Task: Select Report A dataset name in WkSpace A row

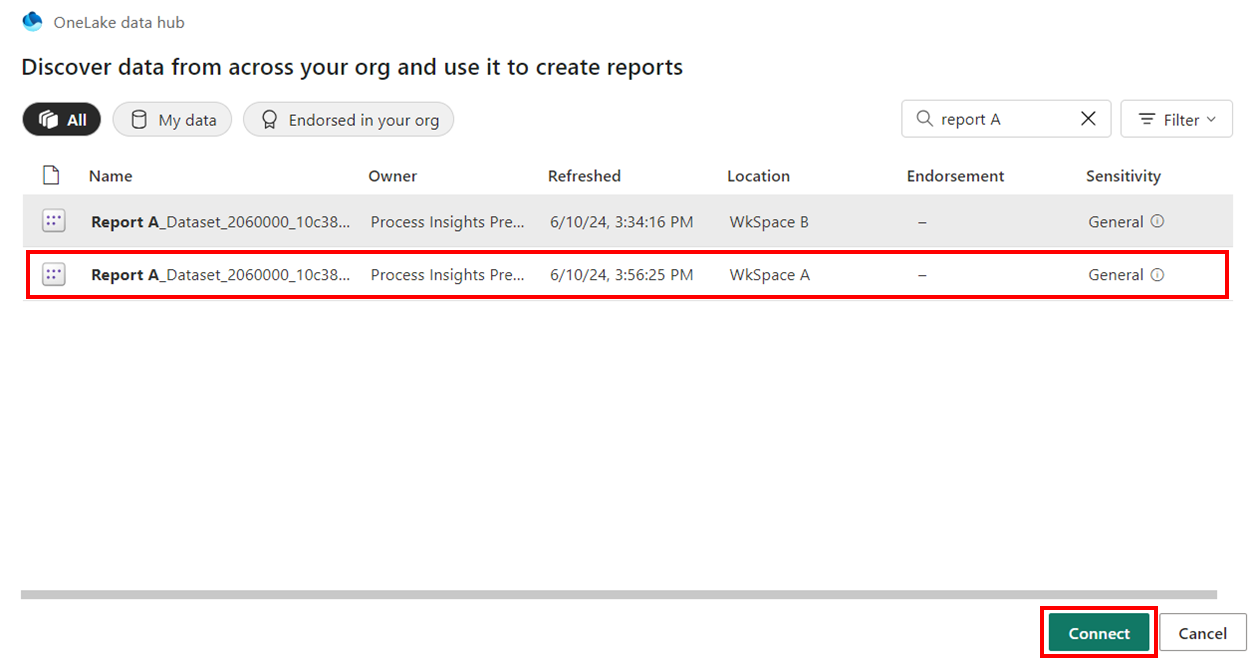Action: click(x=221, y=275)
